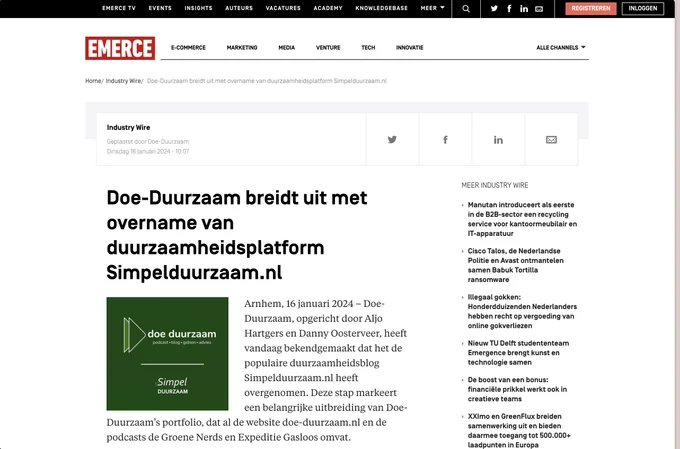Open the INSIGHTS menu item
Viewport: 680px width, 449px height.
[x=198, y=8]
